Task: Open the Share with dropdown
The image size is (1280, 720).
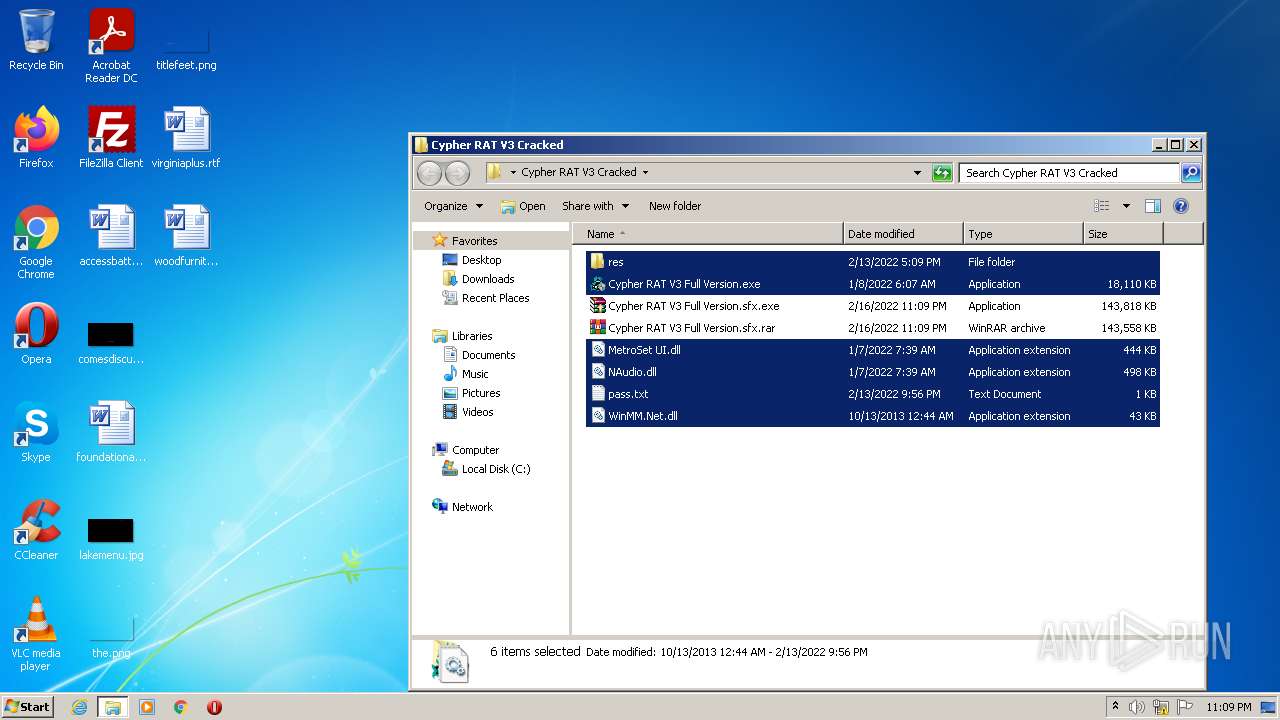Action: click(x=596, y=206)
